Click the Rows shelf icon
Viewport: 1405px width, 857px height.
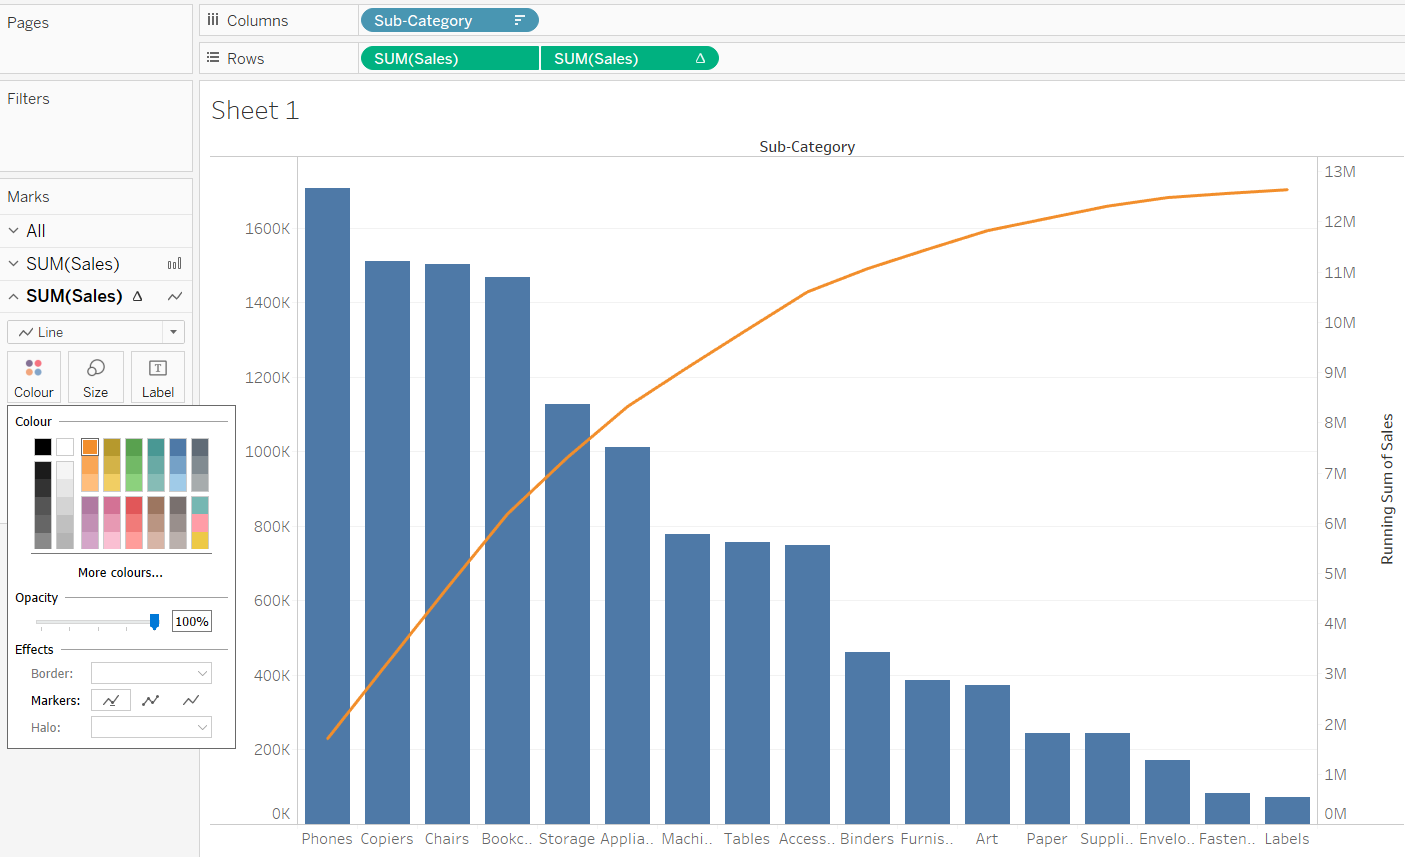[213, 57]
